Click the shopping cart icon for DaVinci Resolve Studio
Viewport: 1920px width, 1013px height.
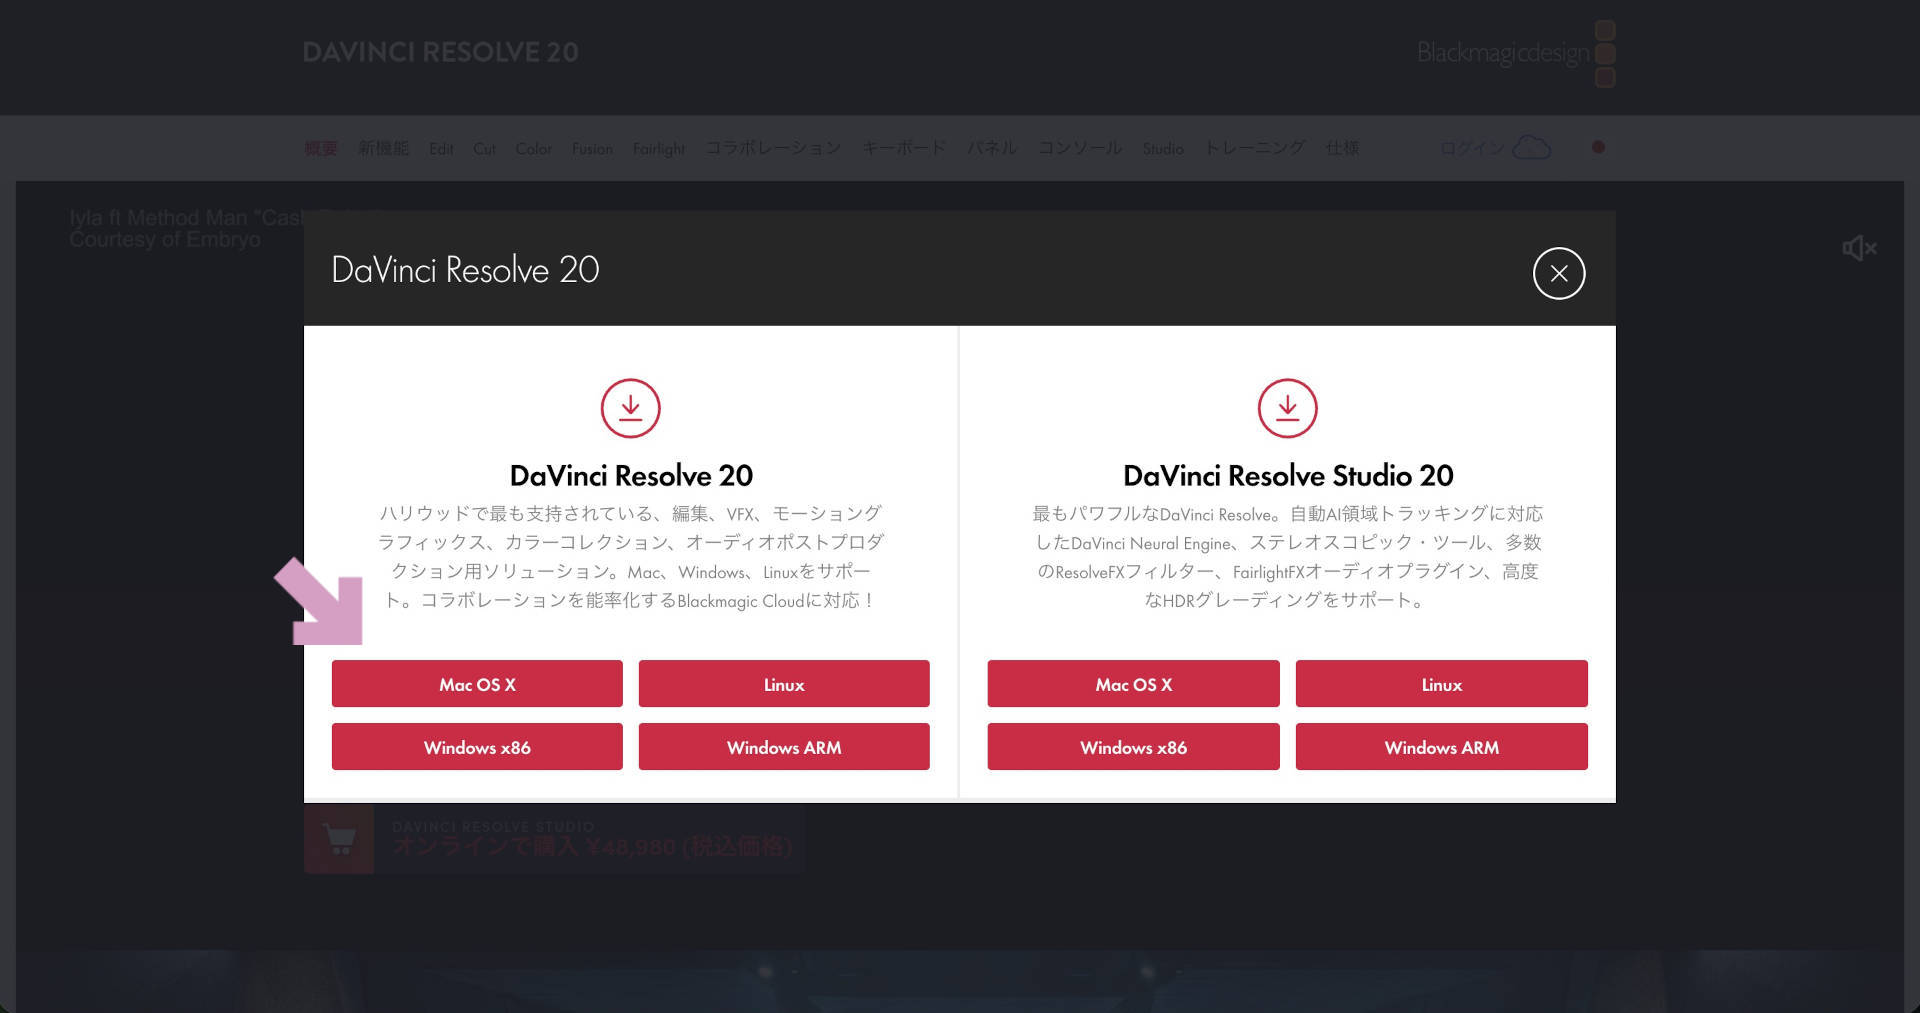[340, 840]
